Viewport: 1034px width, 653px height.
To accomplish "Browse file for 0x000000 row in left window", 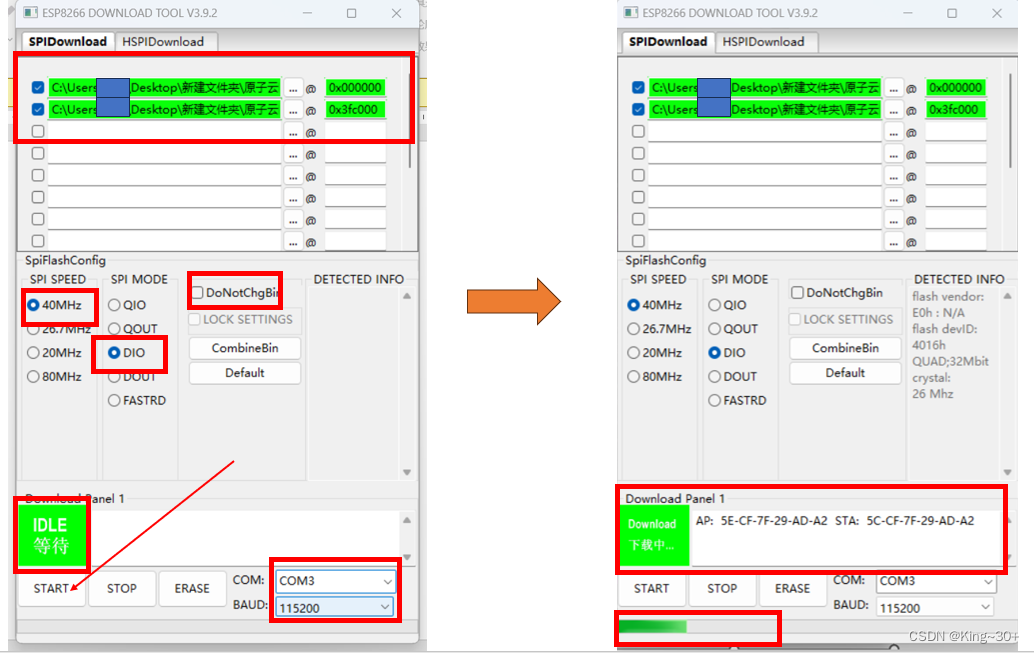I will pos(293,88).
